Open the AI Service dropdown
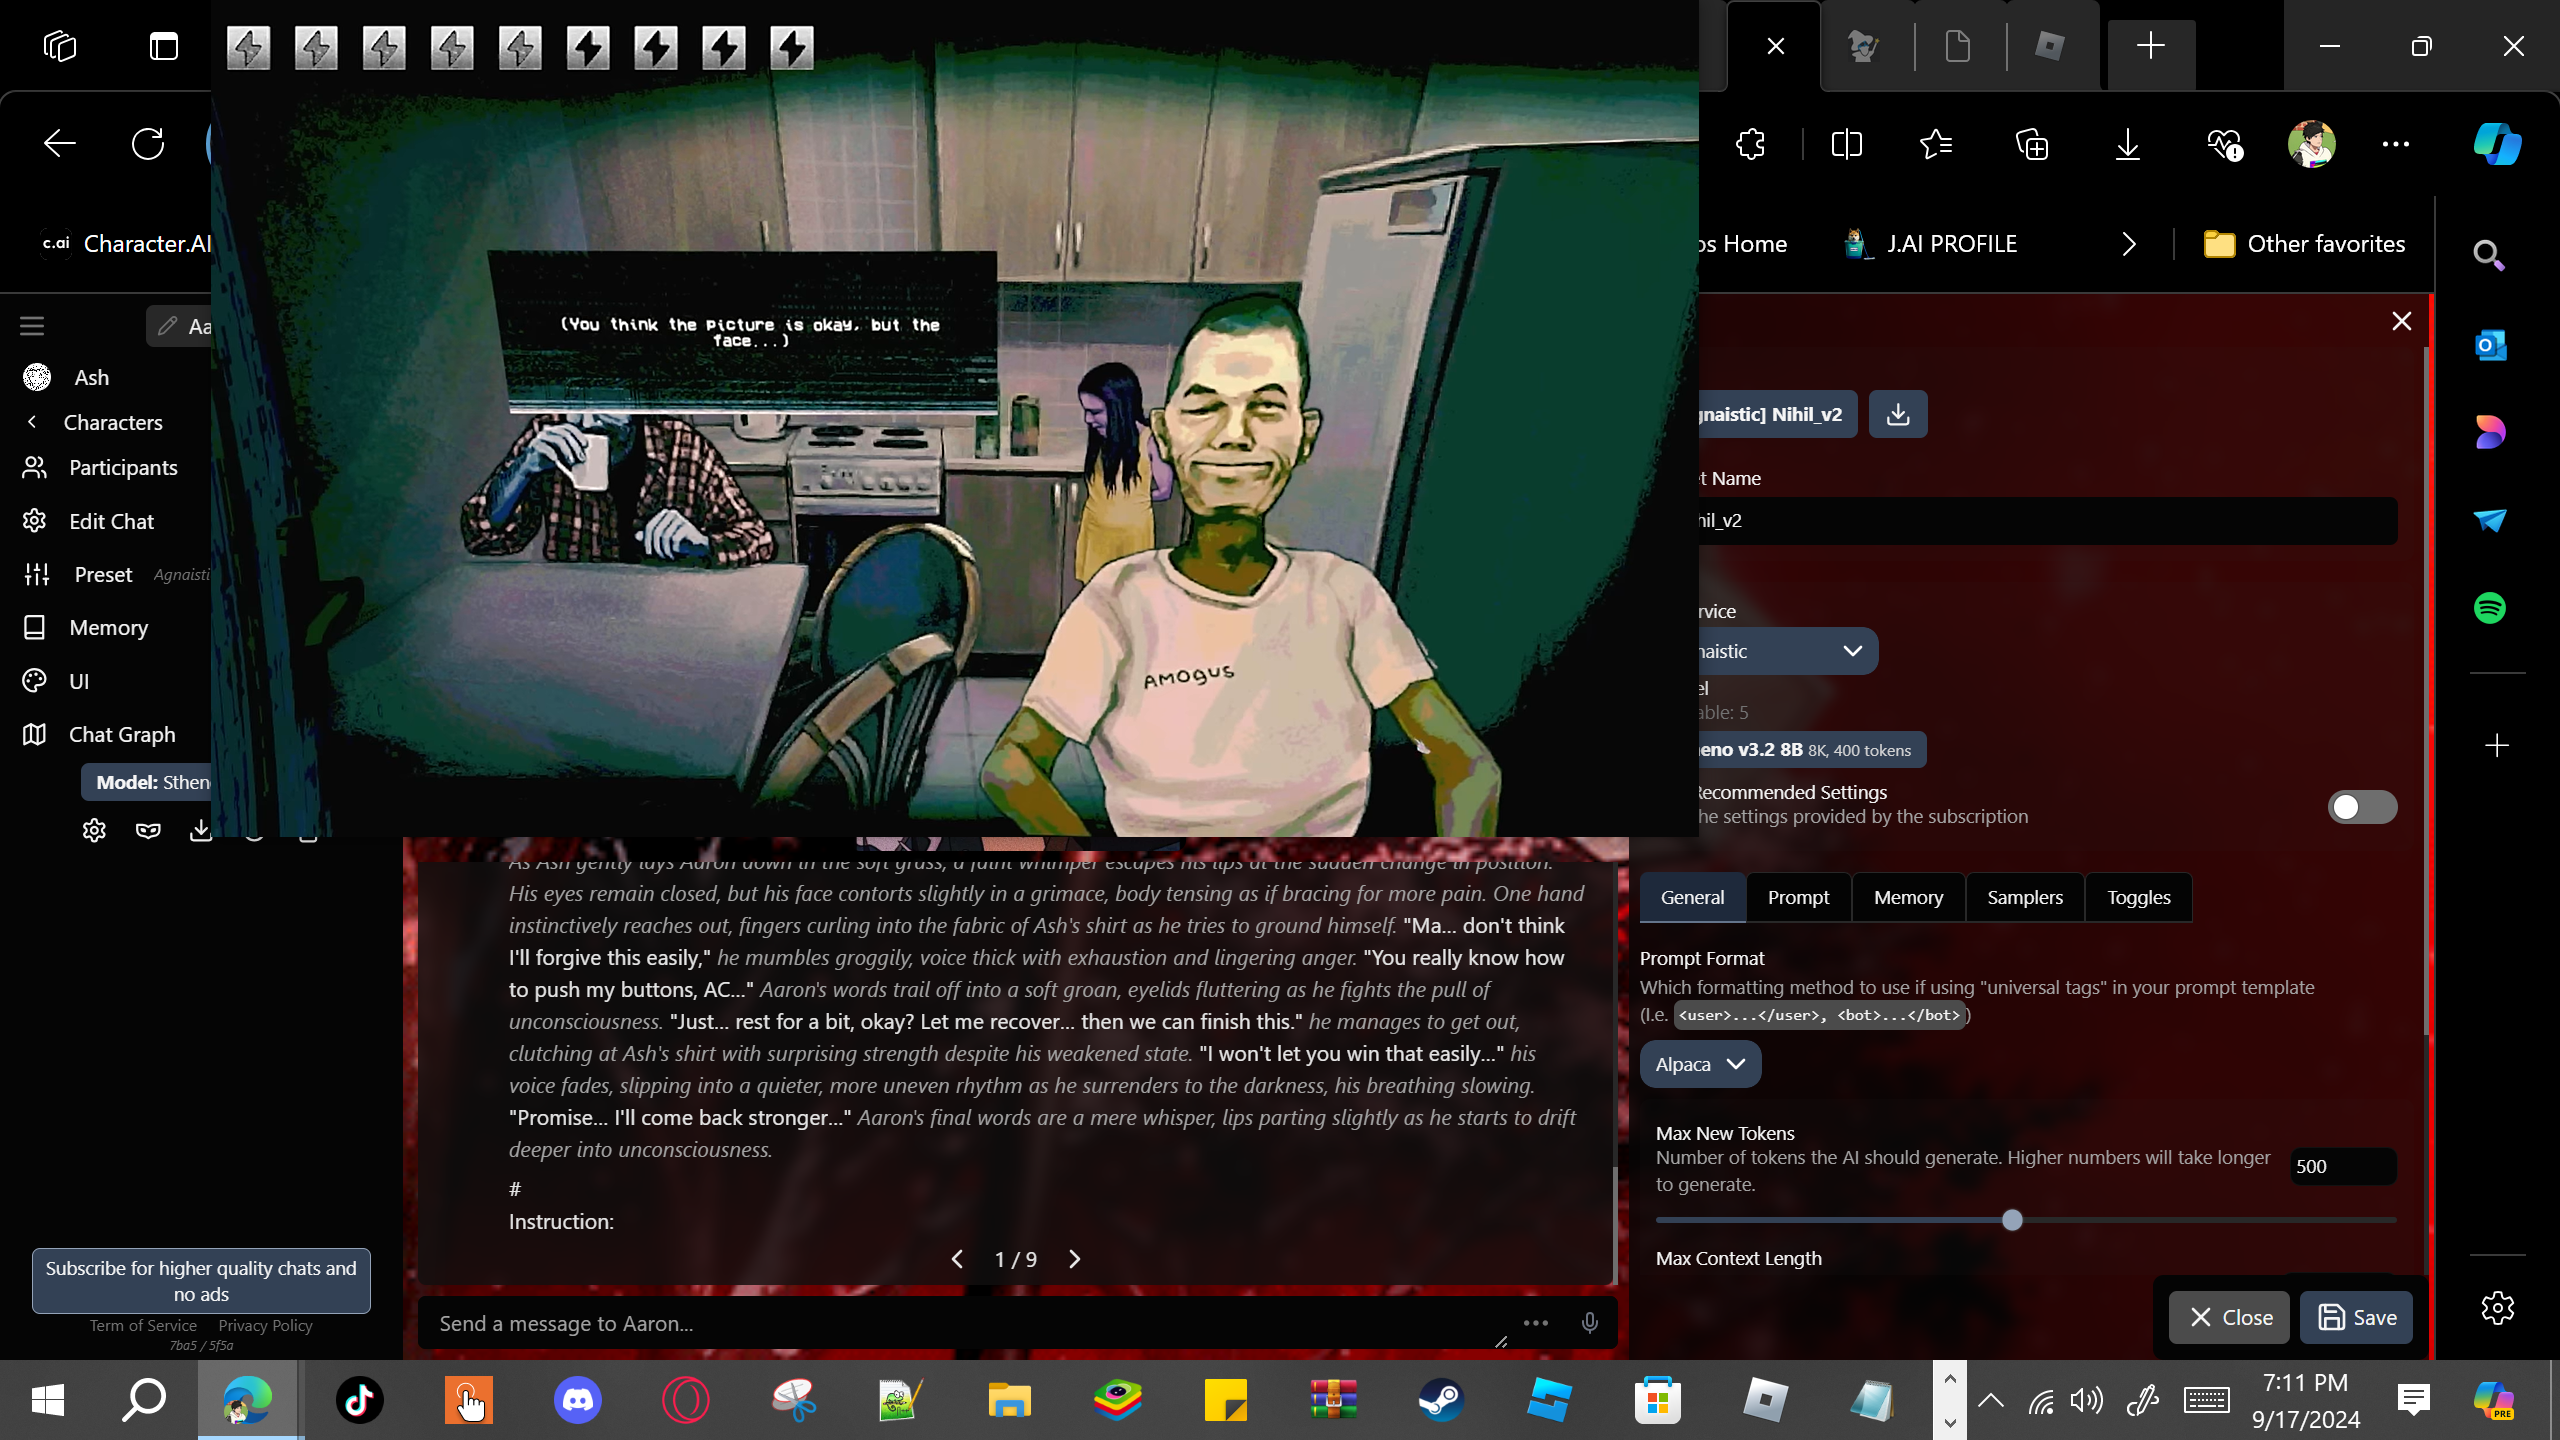Screen dimensions: 2560x1440 pyautogui.click(x=1785, y=651)
